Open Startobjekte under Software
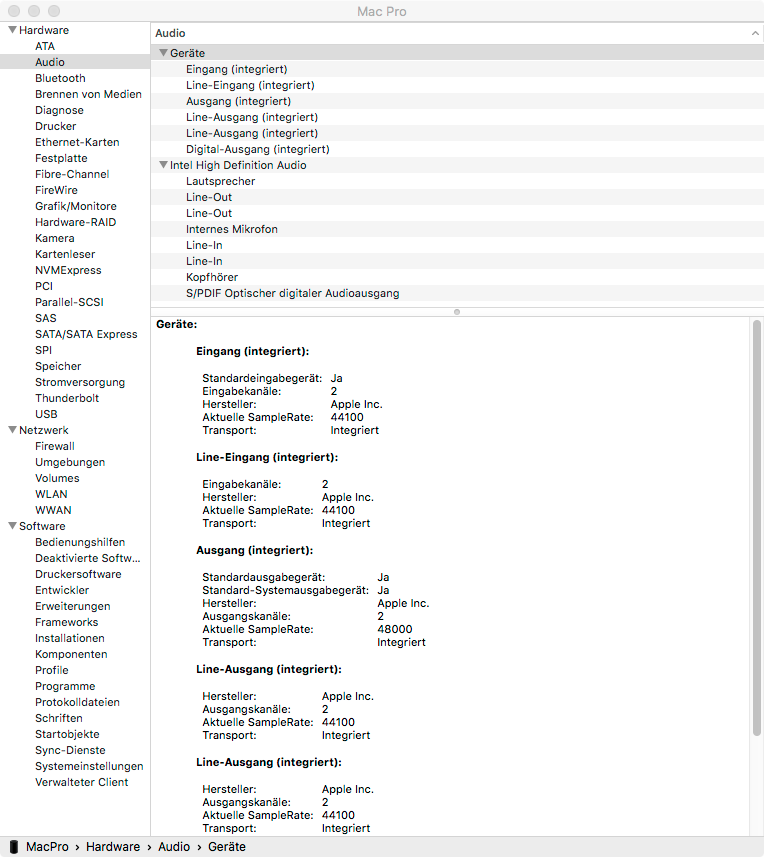This screenshot has width=764, height=857. point(67,734)
